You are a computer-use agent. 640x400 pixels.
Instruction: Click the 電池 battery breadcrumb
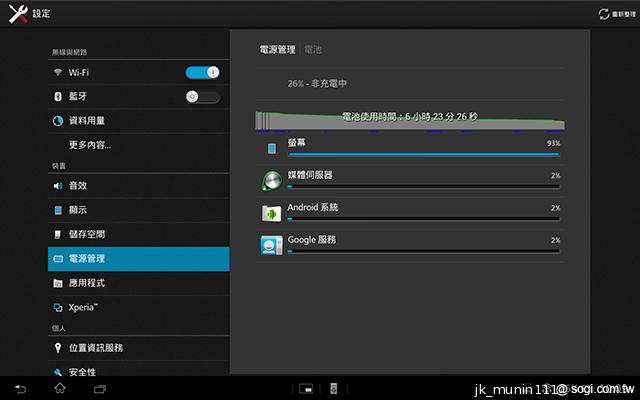click(x=313, y=50)
